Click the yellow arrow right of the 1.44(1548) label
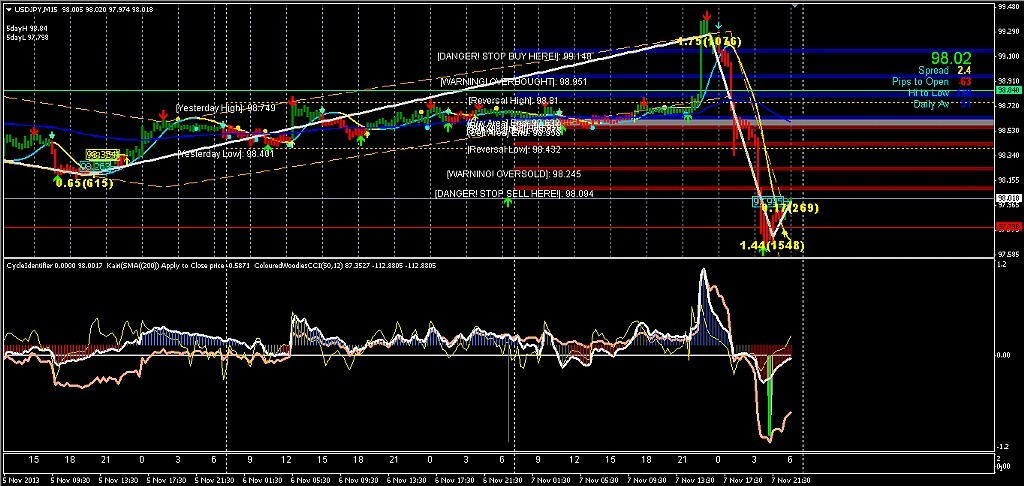Viewport: 1024px width, 486px height. (785, 232)
